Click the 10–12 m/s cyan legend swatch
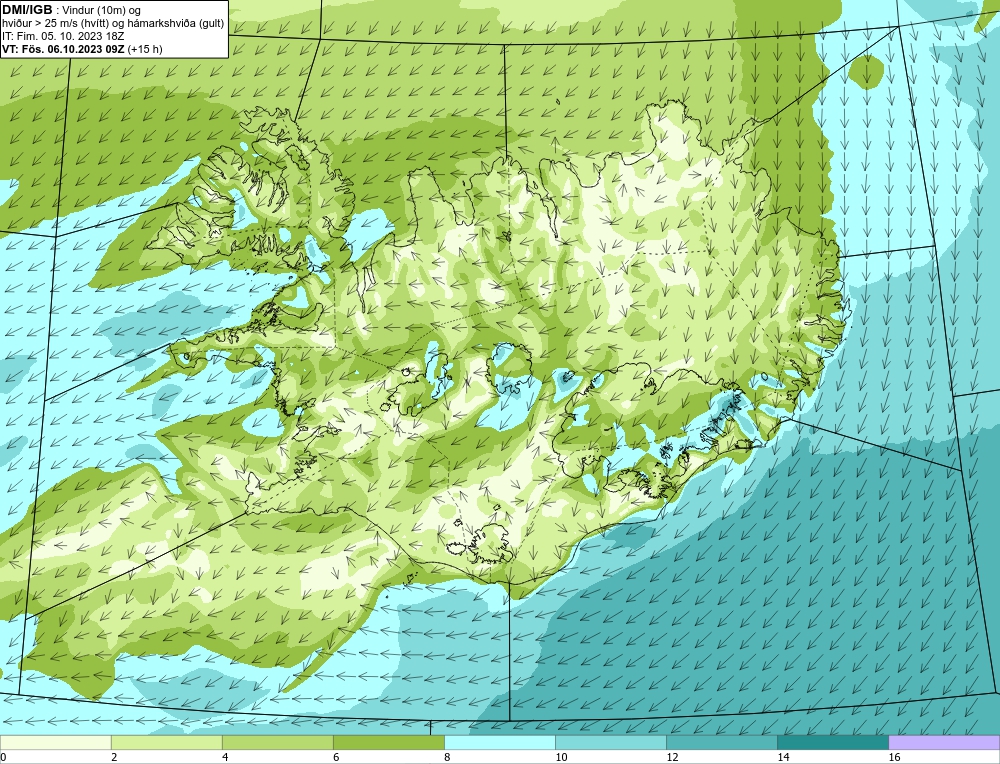 tap(610, 742)
